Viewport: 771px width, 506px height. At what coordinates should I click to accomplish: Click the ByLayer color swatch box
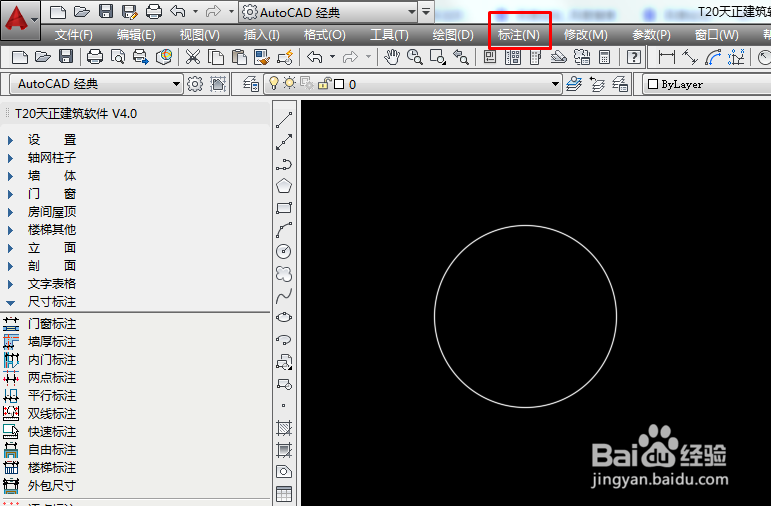(x=652, y=84)
